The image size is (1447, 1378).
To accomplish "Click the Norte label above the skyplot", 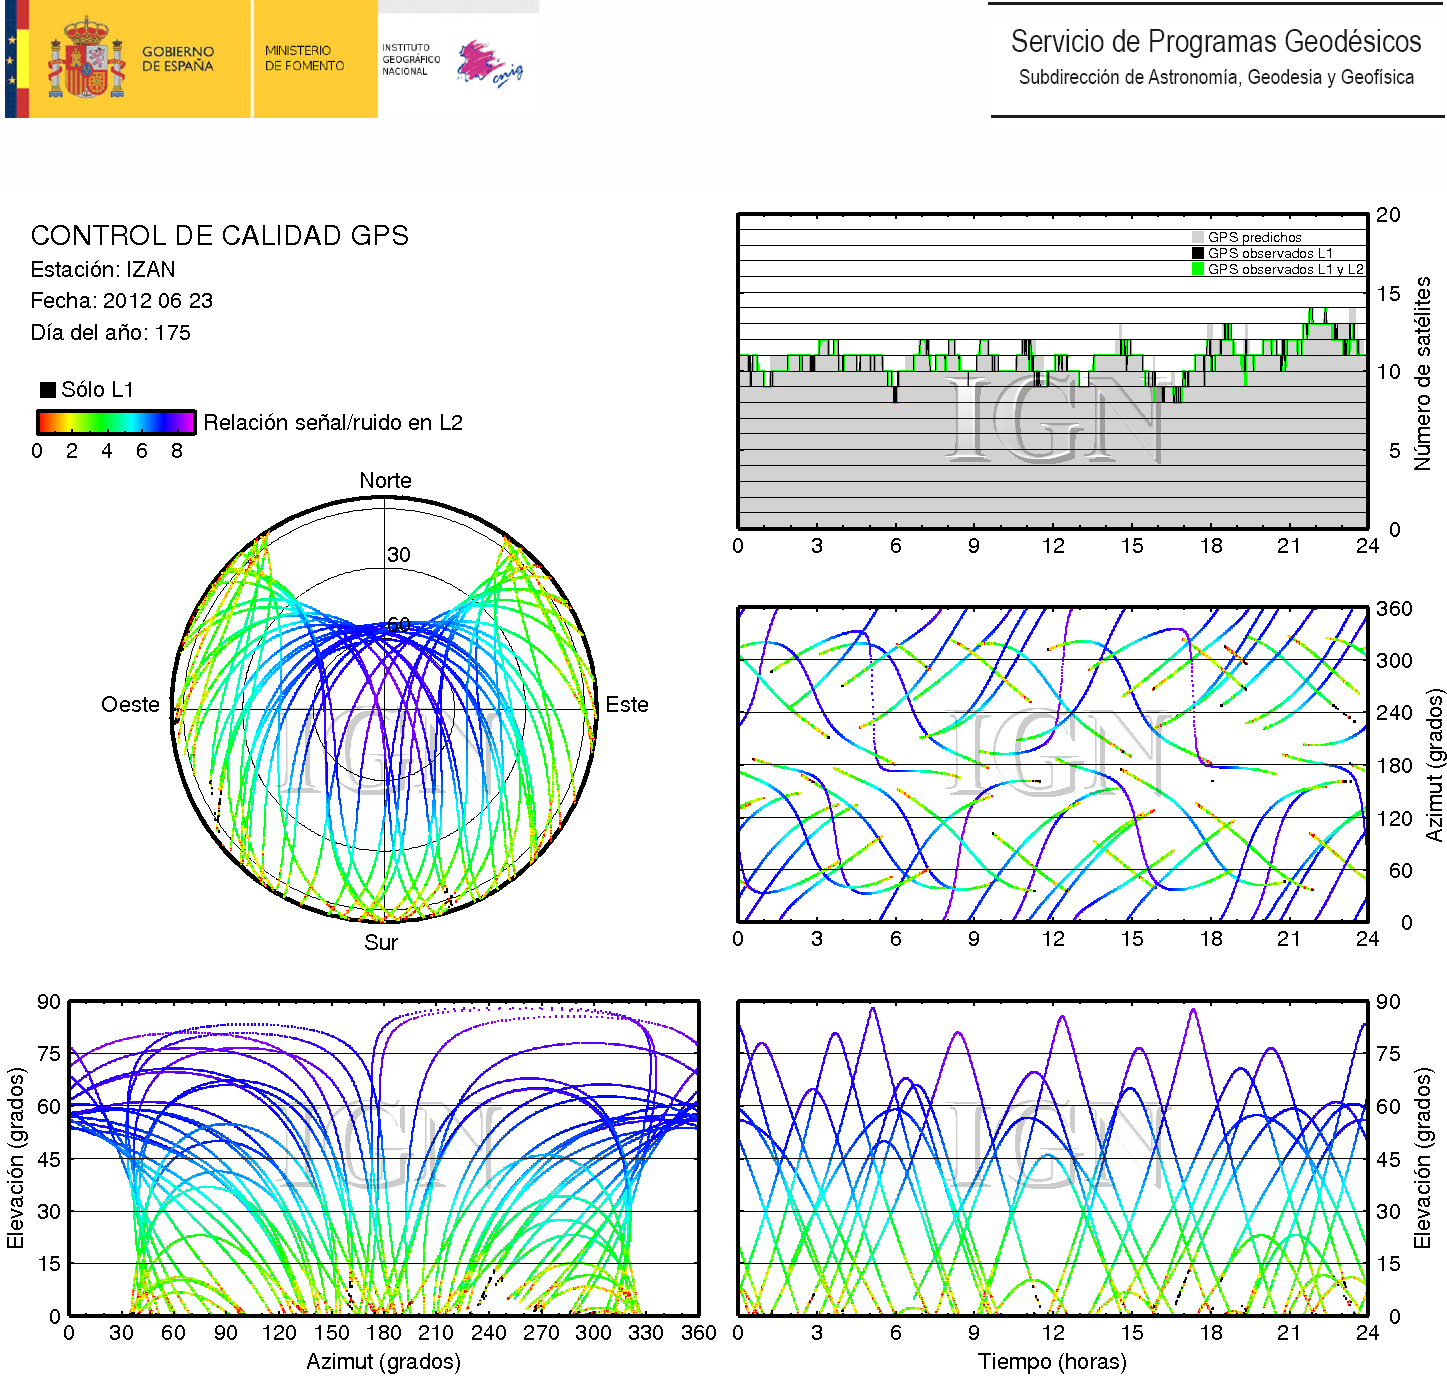I will (385, 481).
